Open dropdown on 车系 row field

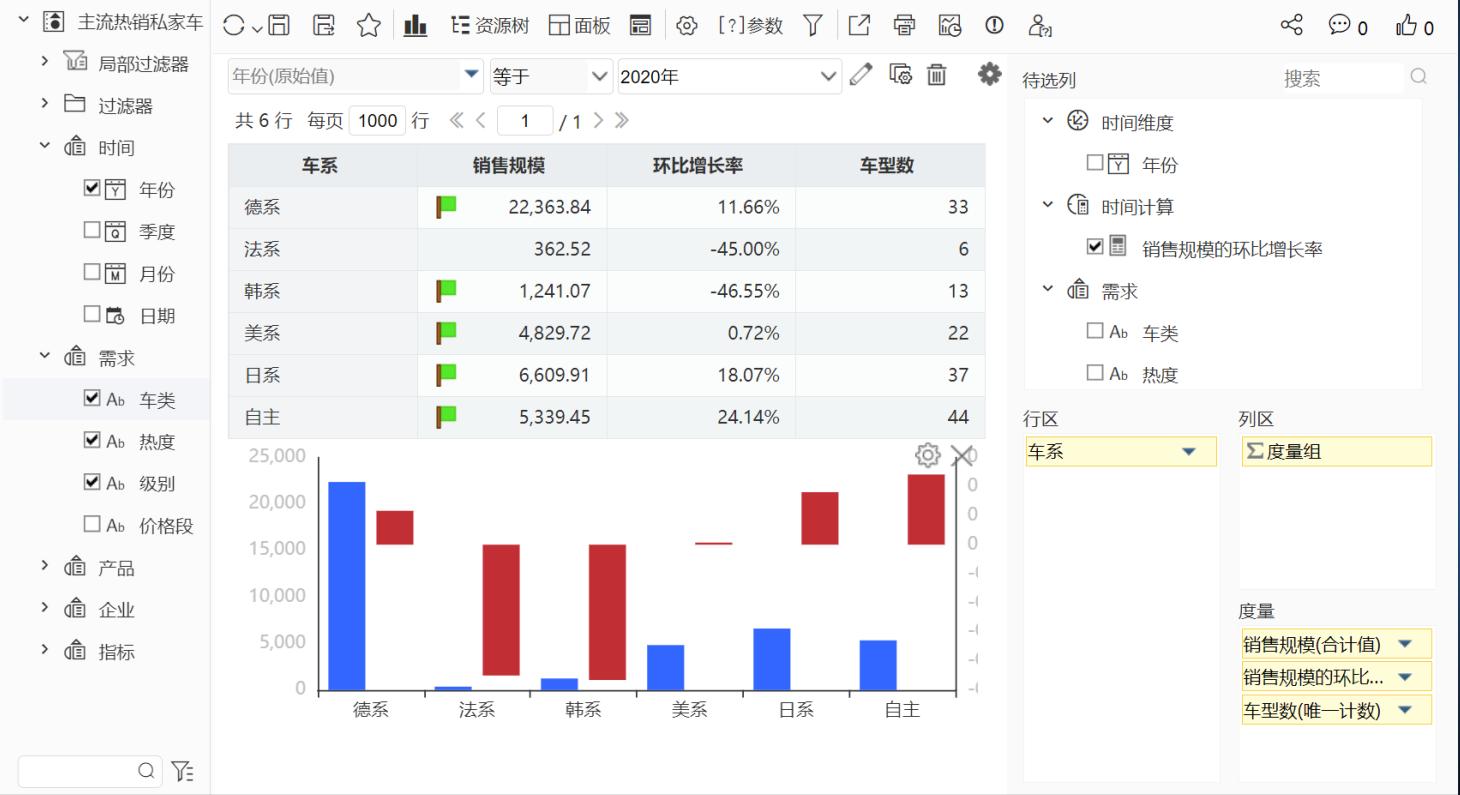pos(1188,452)
